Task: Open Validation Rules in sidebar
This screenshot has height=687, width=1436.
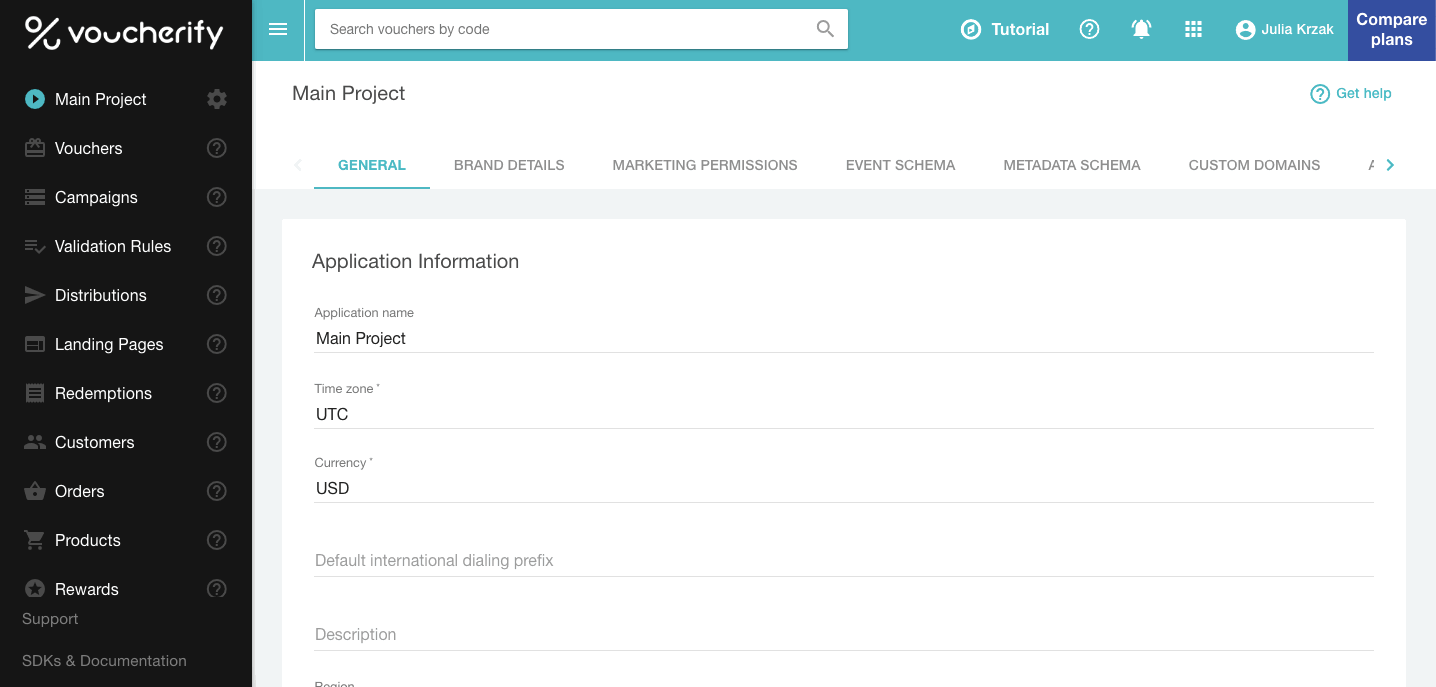Action: pos(113,246)
